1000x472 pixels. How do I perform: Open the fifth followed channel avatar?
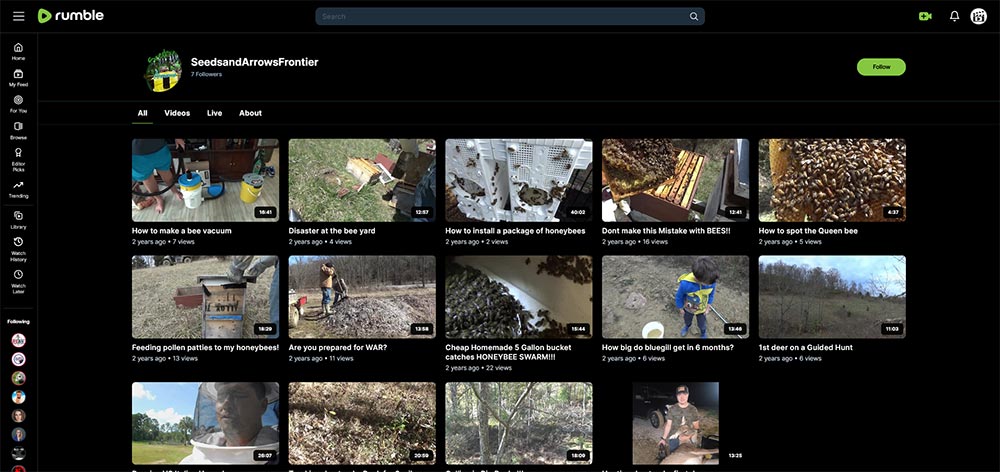point(18,416)
